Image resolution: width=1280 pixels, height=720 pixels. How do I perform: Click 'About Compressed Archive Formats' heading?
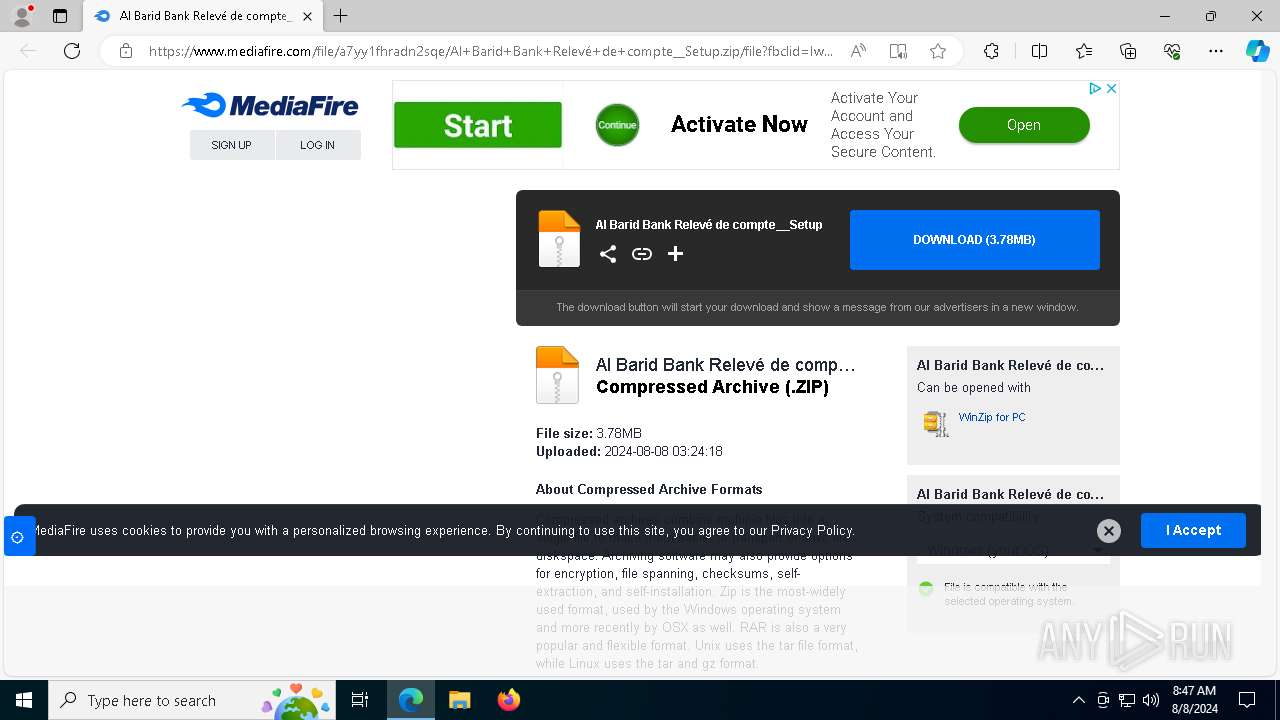[x=649, y=489]
